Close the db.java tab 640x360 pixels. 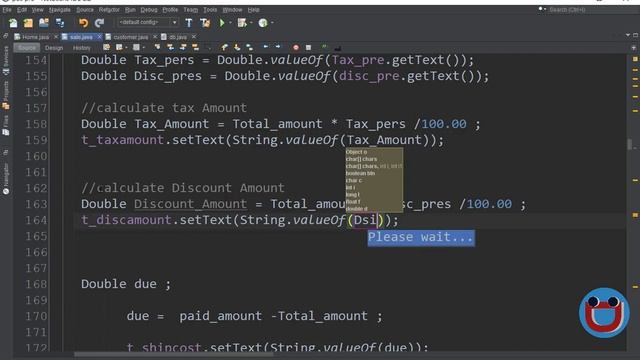pyautogui.click(x=194, y=37)
